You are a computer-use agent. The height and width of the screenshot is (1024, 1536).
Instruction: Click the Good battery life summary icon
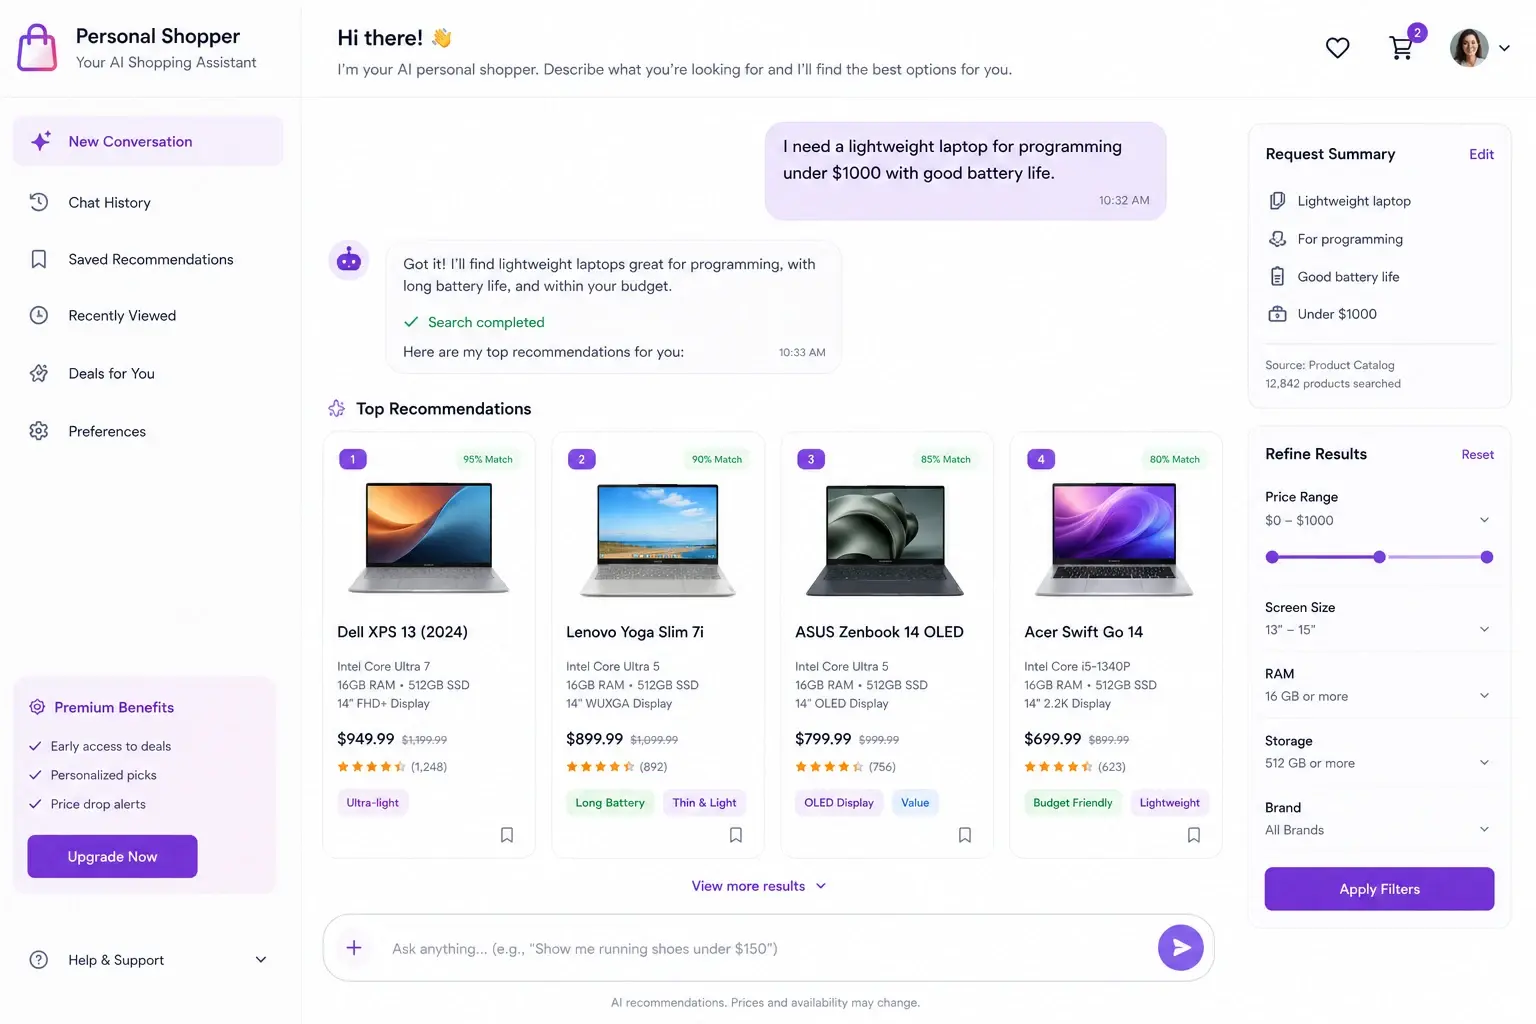[1277, 277]
